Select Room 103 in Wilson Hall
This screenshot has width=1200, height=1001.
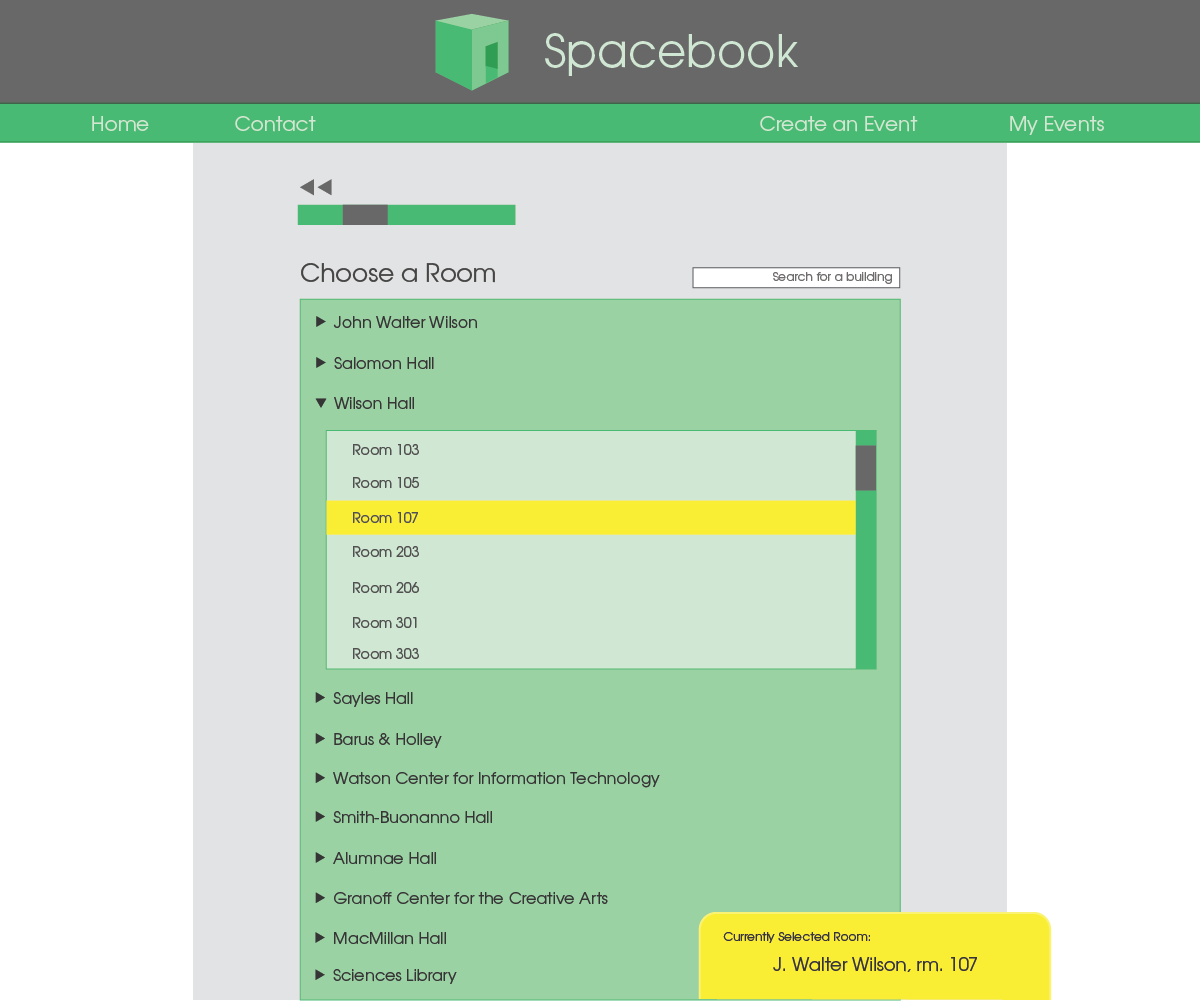(x=386, y=450)
